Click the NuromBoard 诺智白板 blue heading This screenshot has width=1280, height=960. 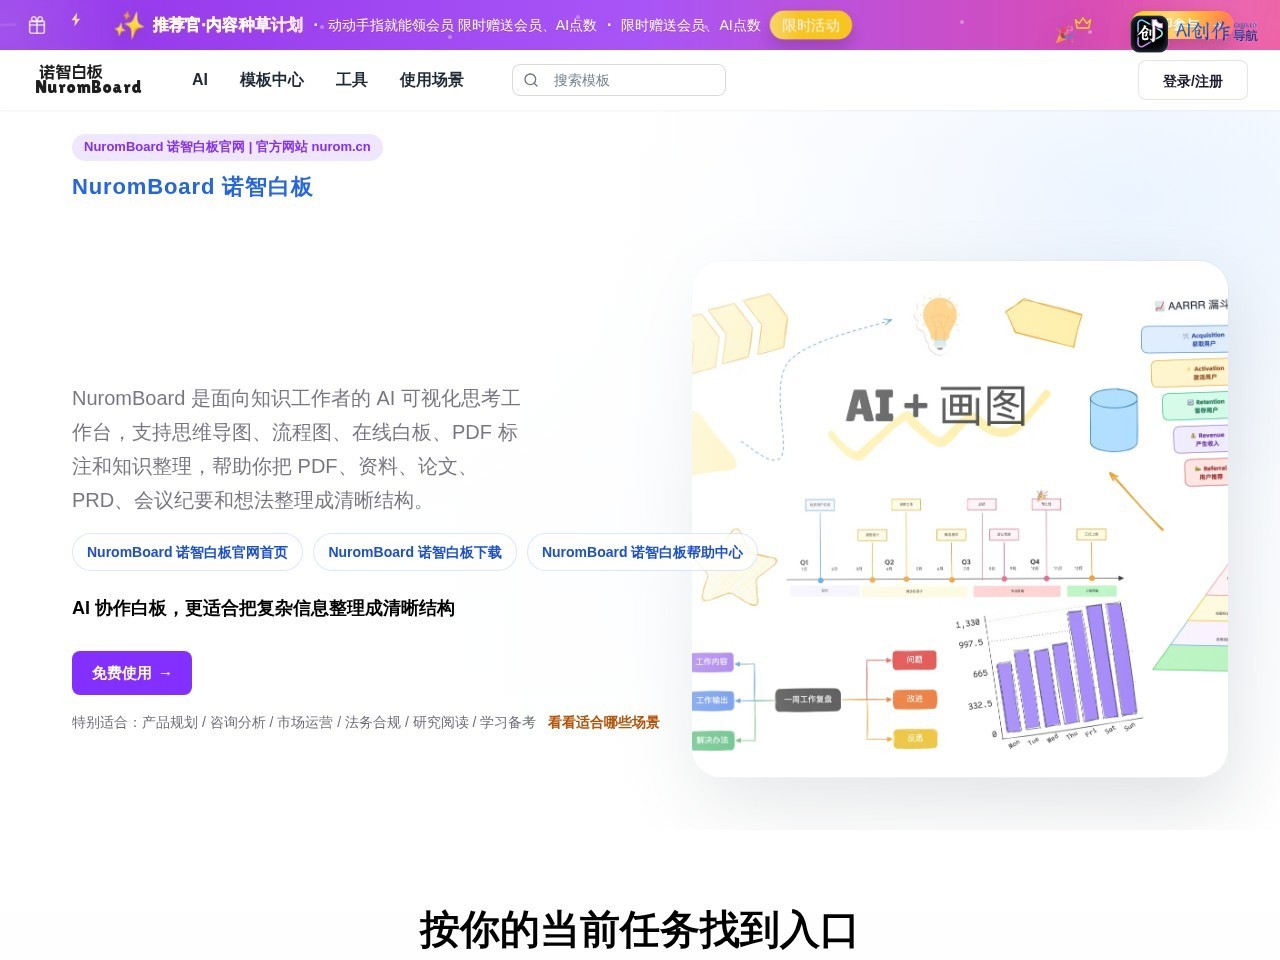click(192, 187)
